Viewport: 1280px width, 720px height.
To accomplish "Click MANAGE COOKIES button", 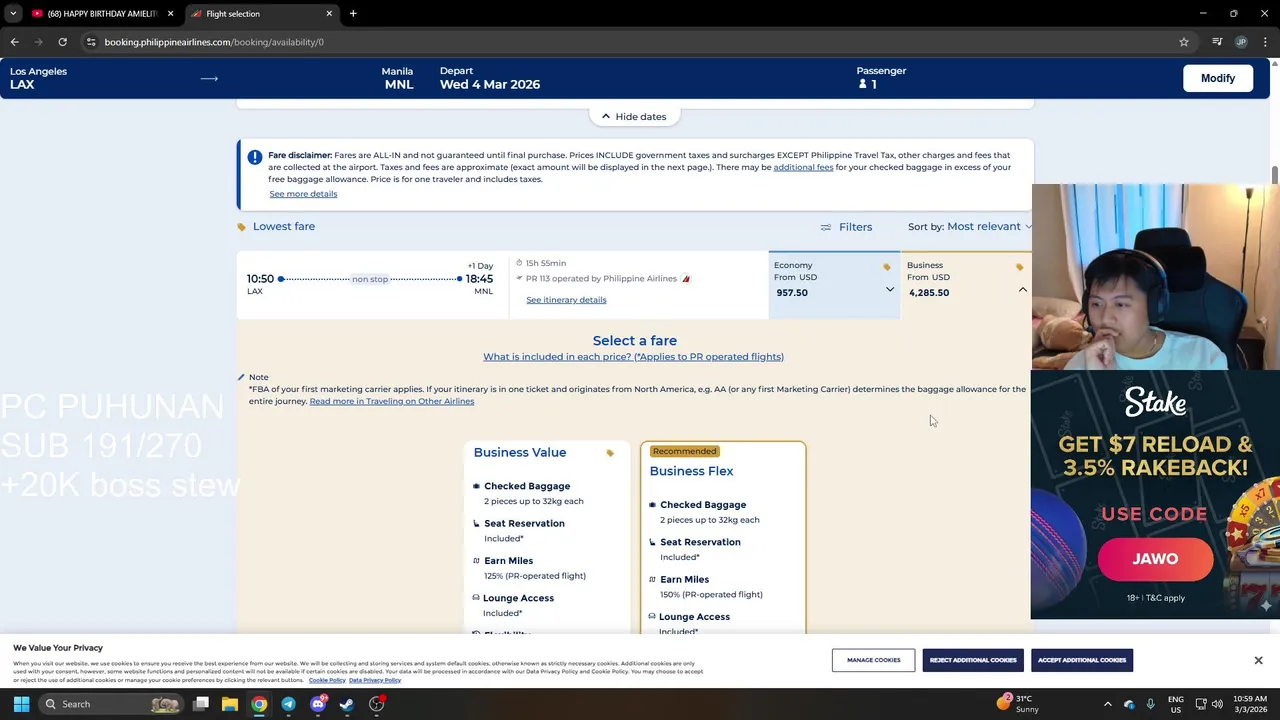I will coord(873,660).
